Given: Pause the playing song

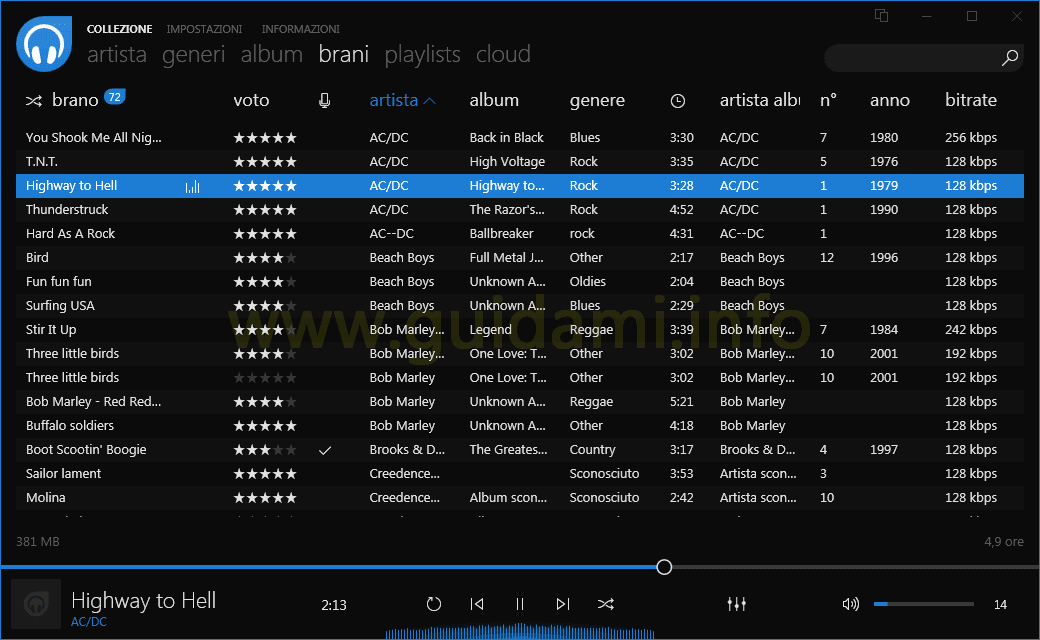Looking at the screenshot, I should click(x=520, y=604).
